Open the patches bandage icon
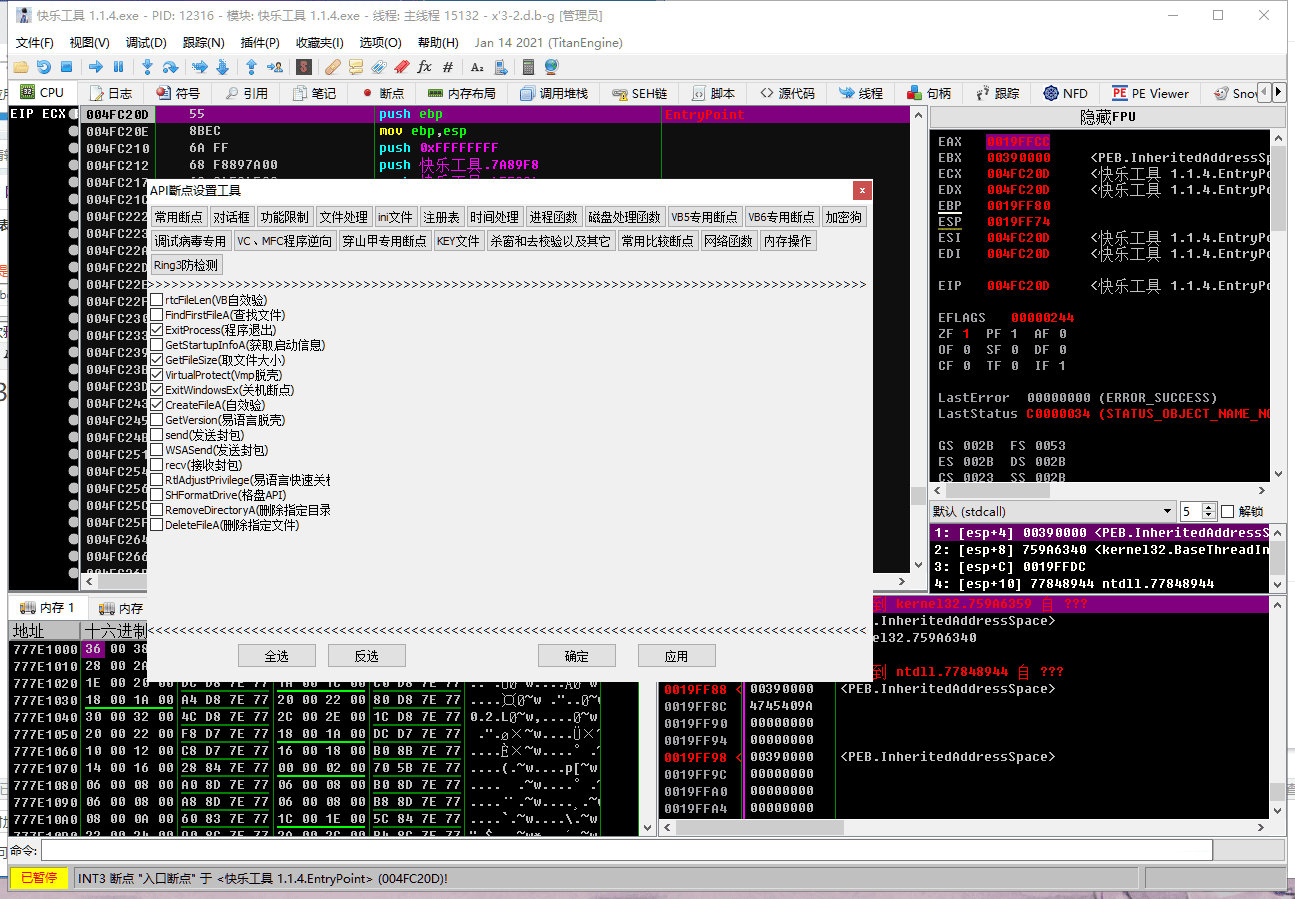The height and width of the screenshot is (899, 1295). coord(333,67)
